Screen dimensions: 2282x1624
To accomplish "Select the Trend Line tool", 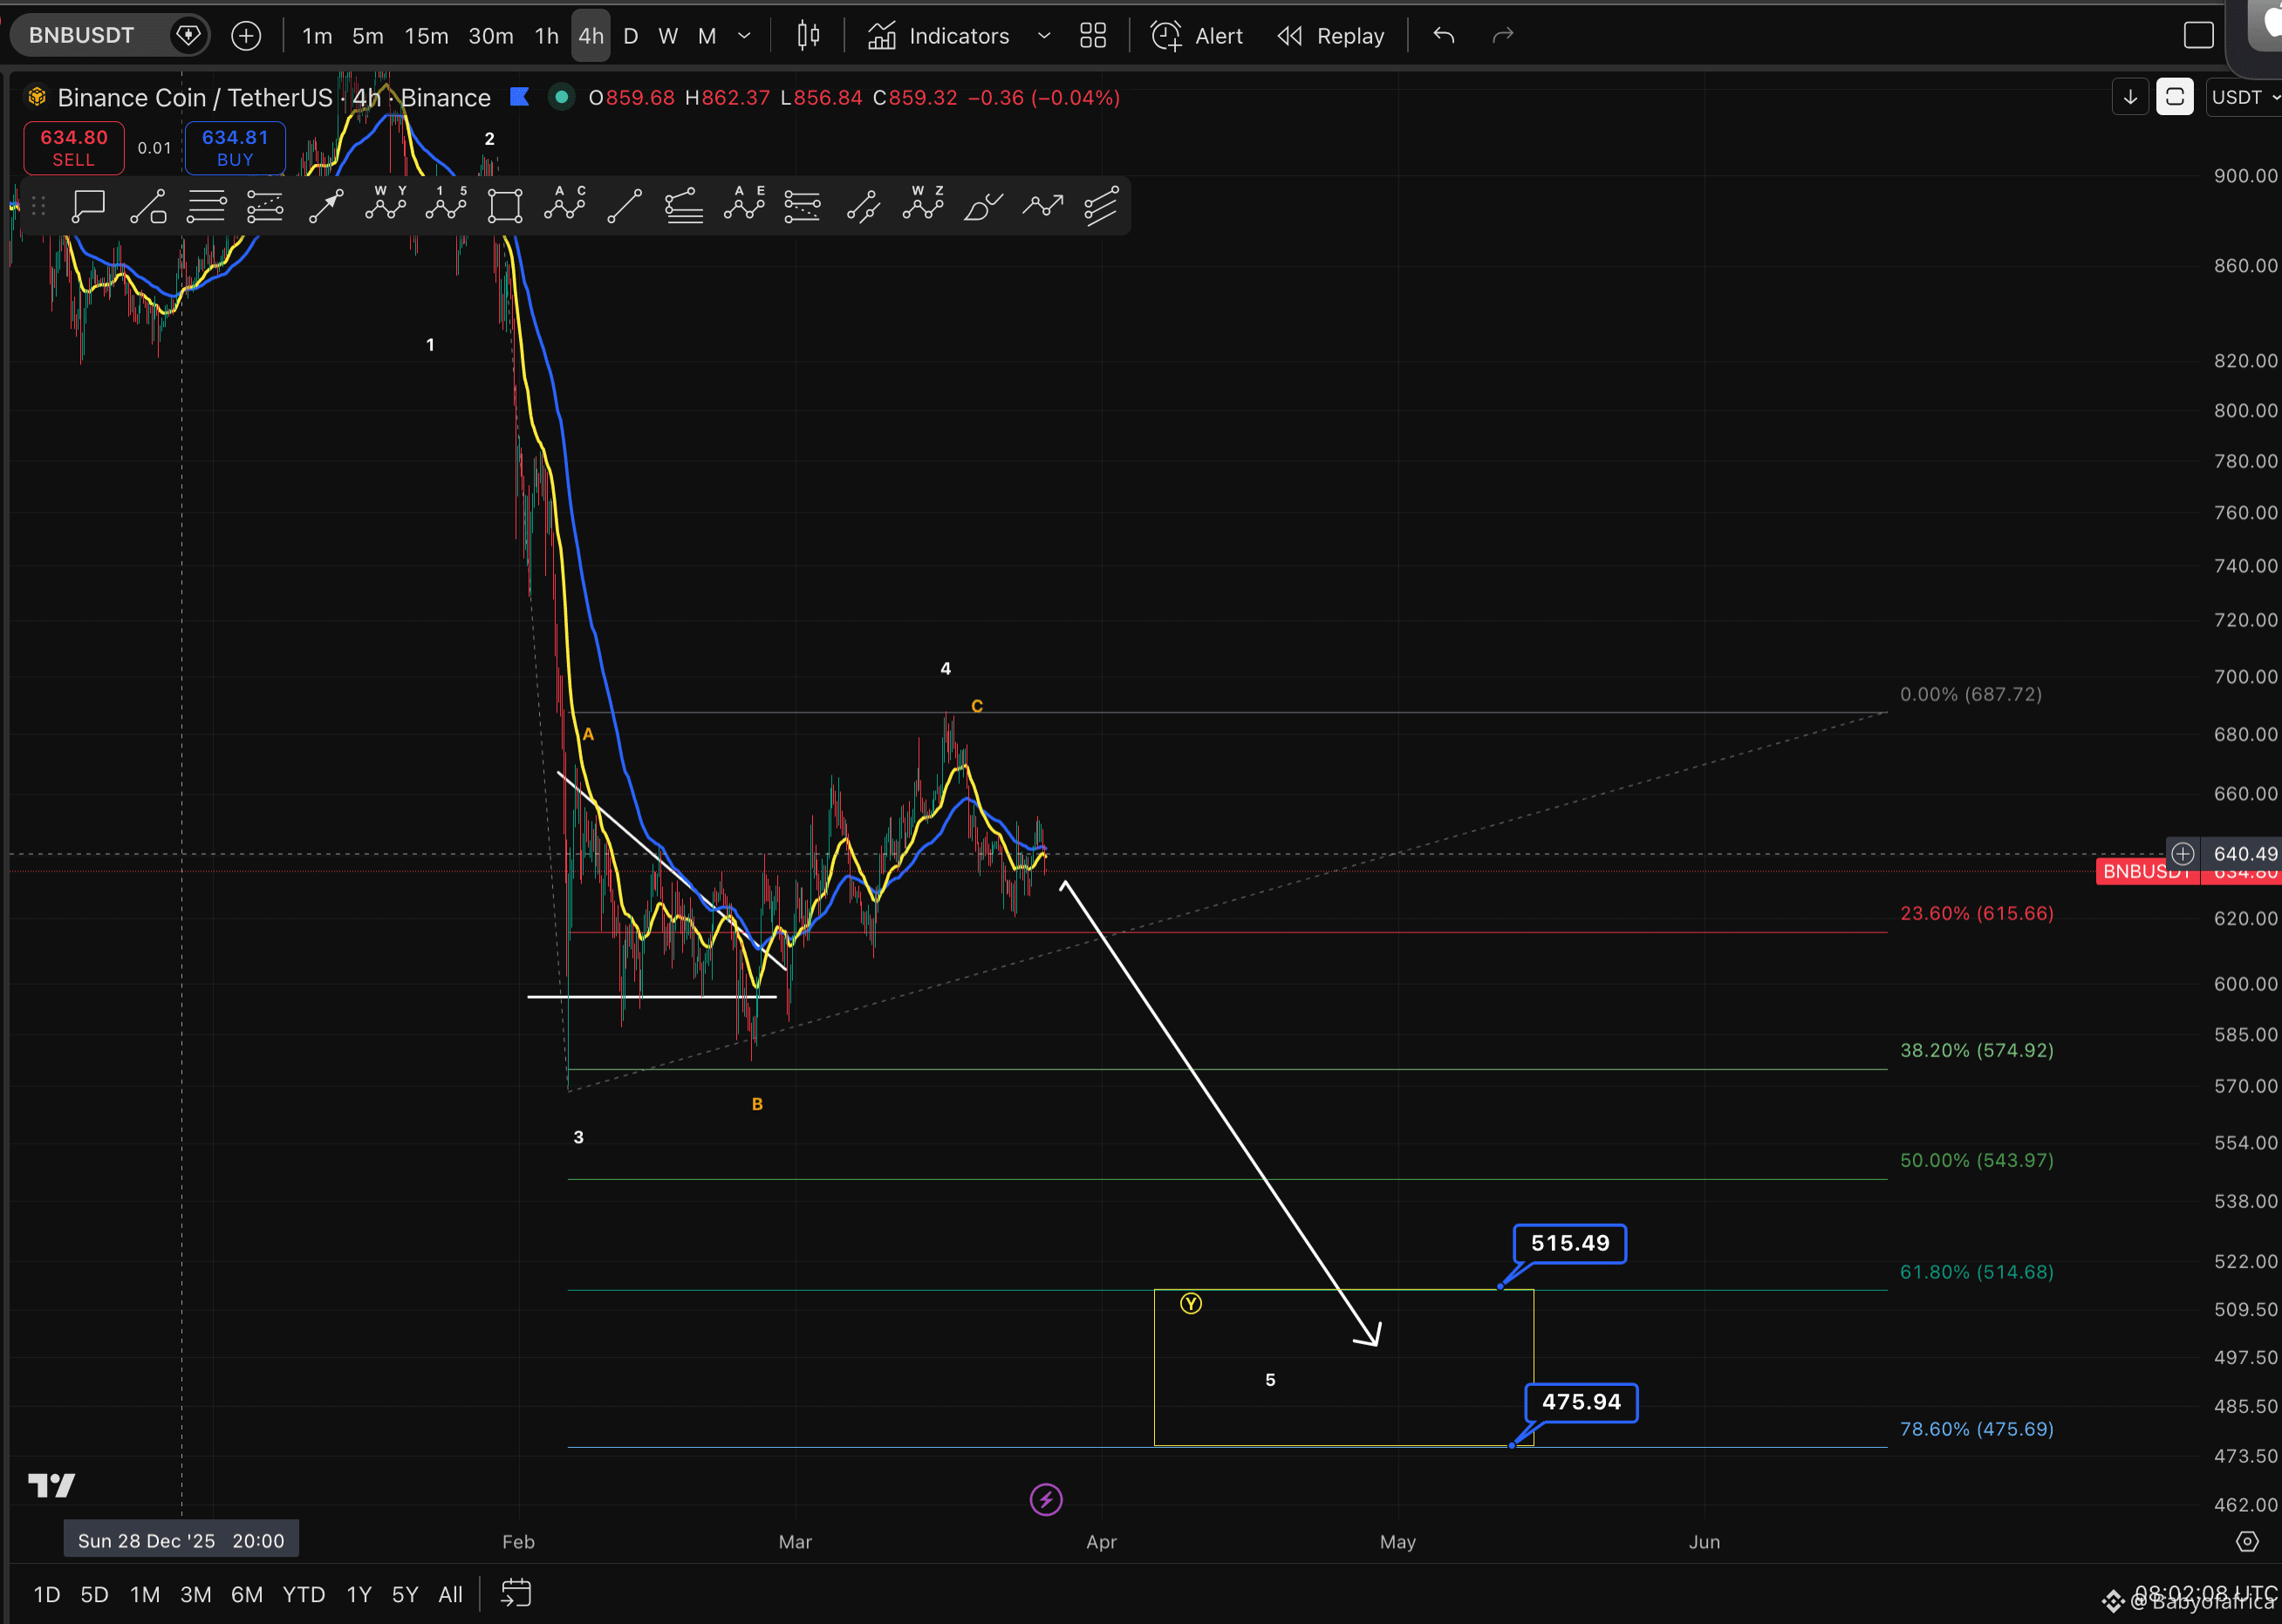I will [625, 206].
